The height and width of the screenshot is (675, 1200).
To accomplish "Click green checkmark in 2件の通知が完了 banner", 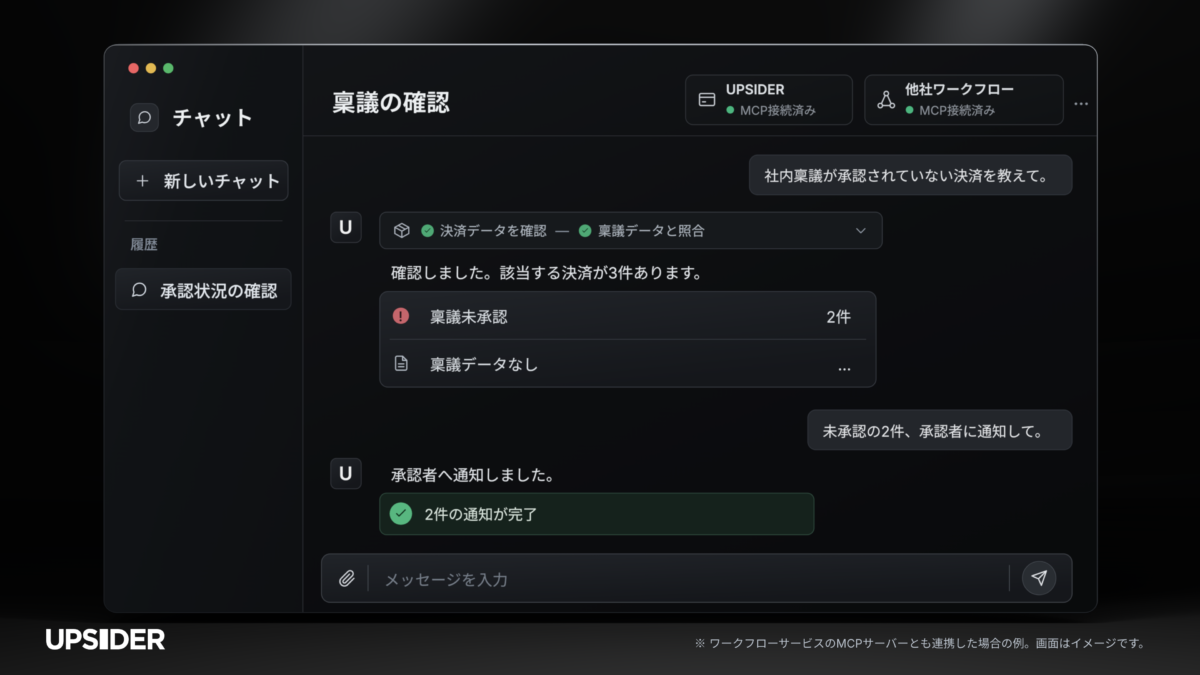I will 401,514.
